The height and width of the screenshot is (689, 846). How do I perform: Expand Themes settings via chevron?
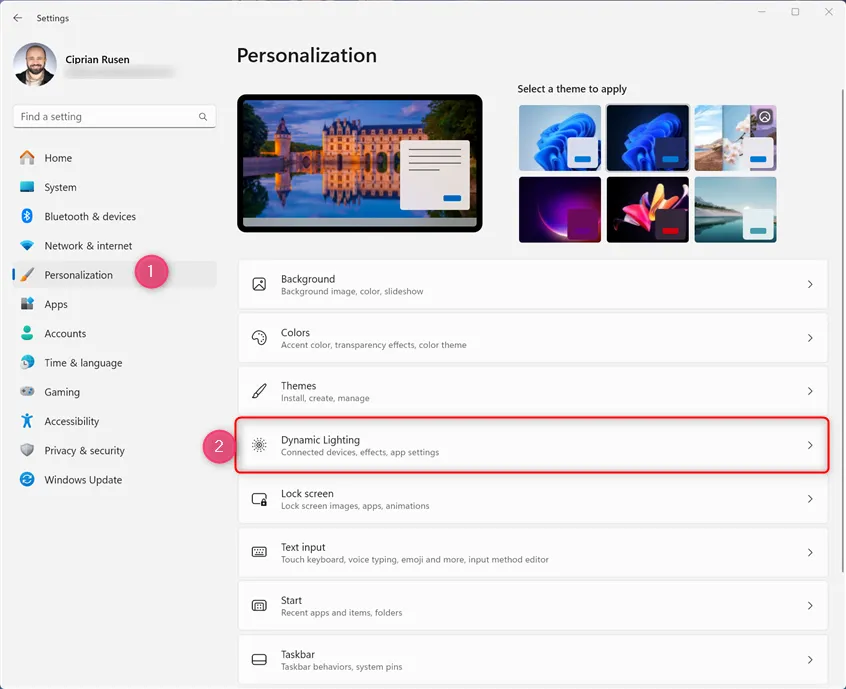(x=810, y=391)
